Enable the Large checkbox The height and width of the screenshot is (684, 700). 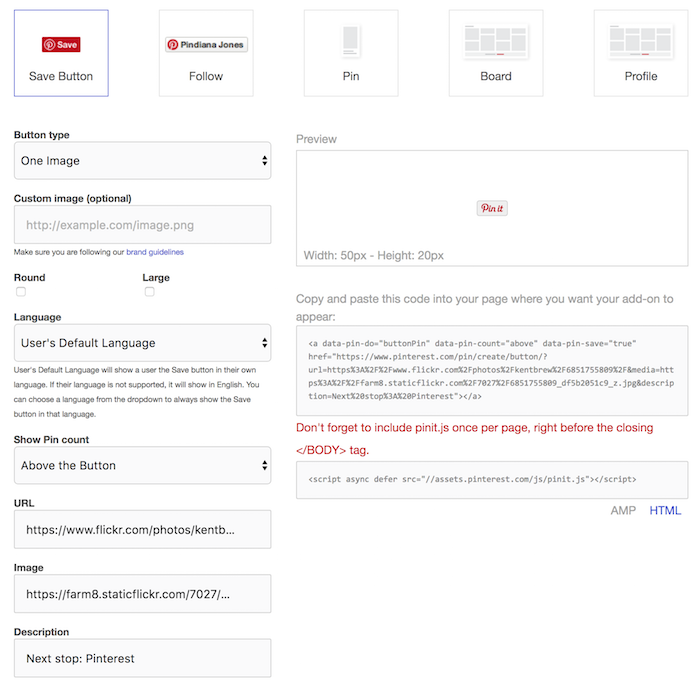150,292
